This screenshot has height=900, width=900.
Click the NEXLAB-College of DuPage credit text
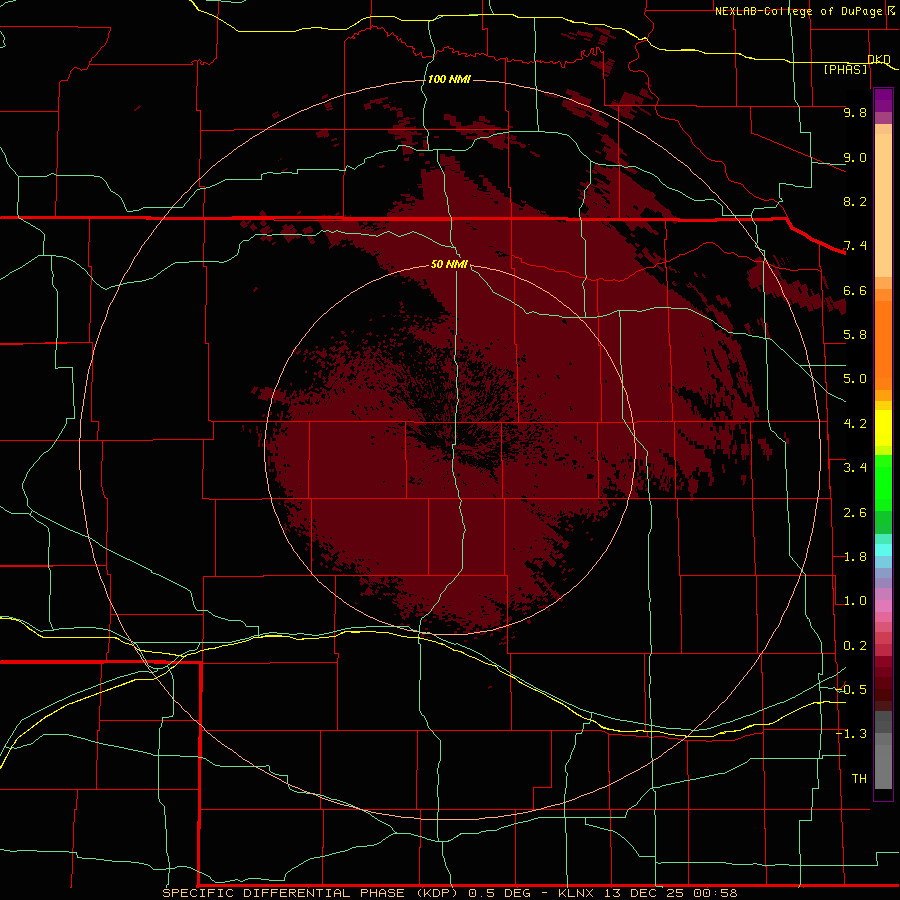point(798,11)
